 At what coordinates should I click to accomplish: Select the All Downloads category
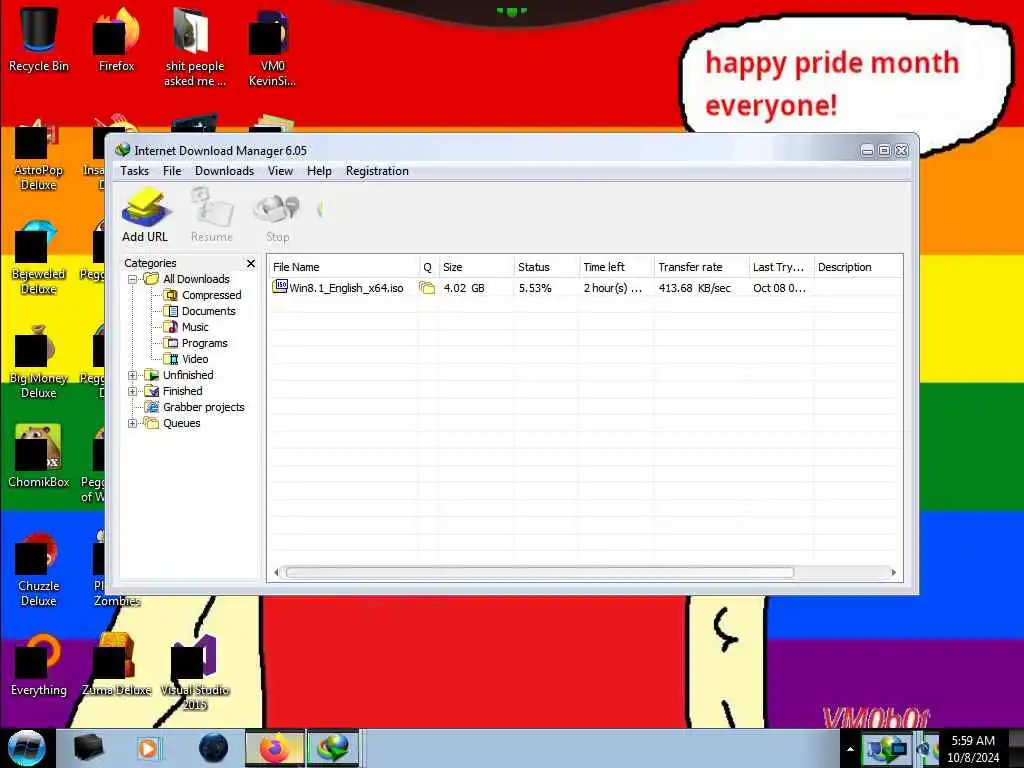tap(196, 279)
